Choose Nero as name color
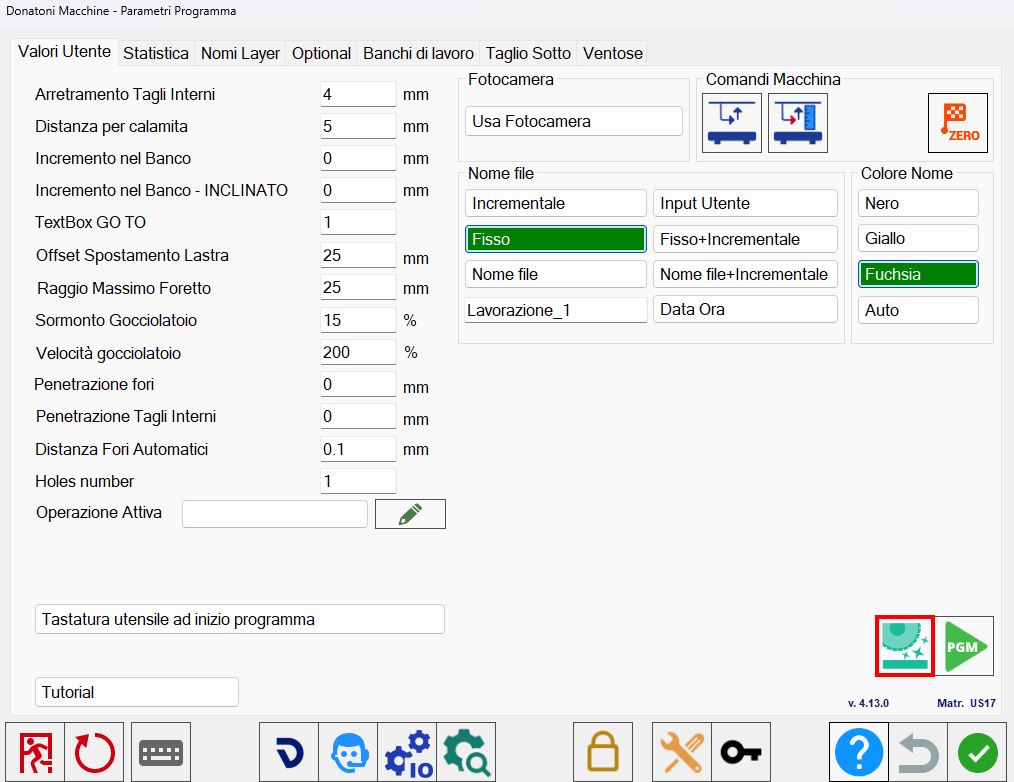This screenshot has width=1014, height=782. (x=918, y=203)
